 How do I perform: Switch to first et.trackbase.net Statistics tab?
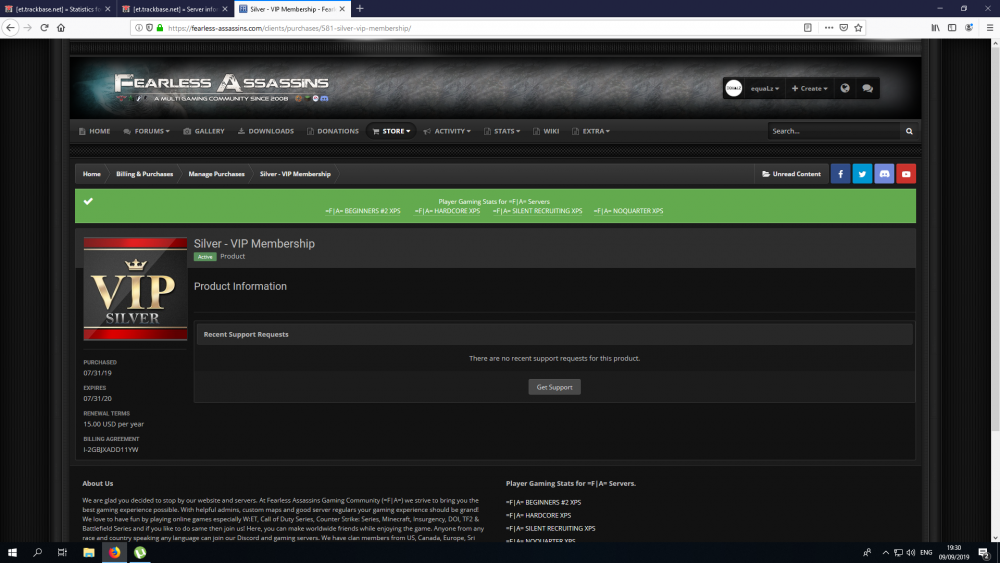[57, 9]
